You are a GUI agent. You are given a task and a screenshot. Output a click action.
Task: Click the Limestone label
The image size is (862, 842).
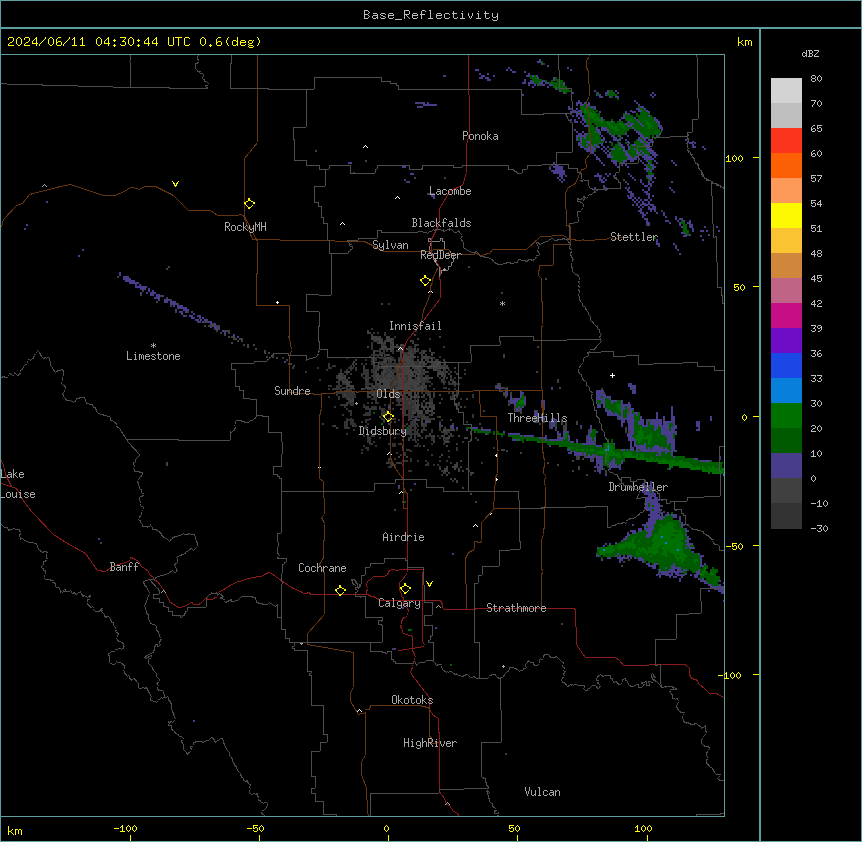pyautogui.click(x=153, y=356)
